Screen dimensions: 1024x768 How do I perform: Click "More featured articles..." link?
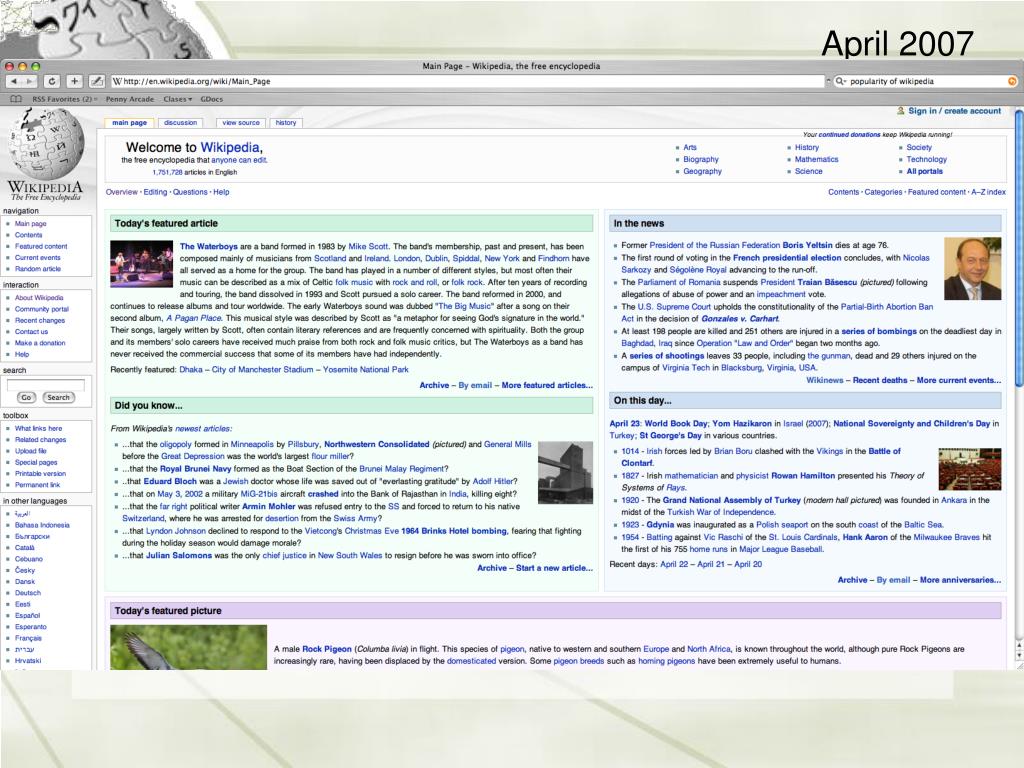pyautogui.click(x=547, y=385)
